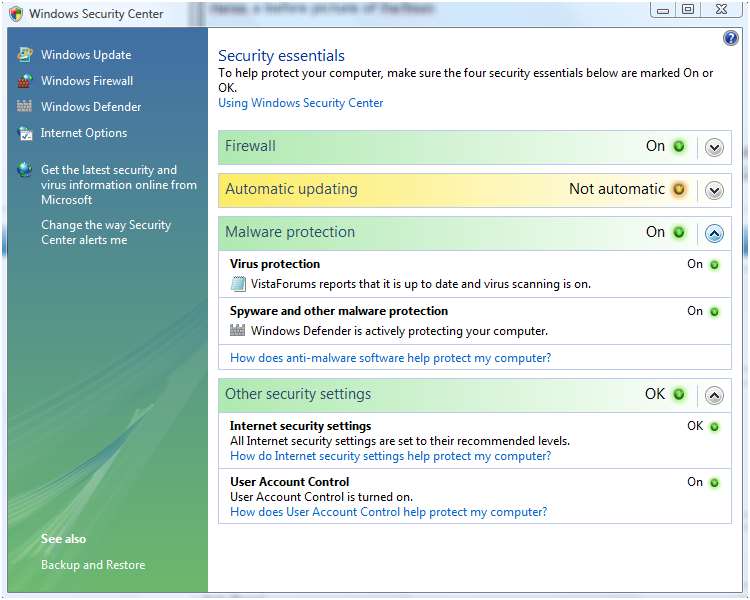Click the Windows Firewall brick-wall icon

25,81
